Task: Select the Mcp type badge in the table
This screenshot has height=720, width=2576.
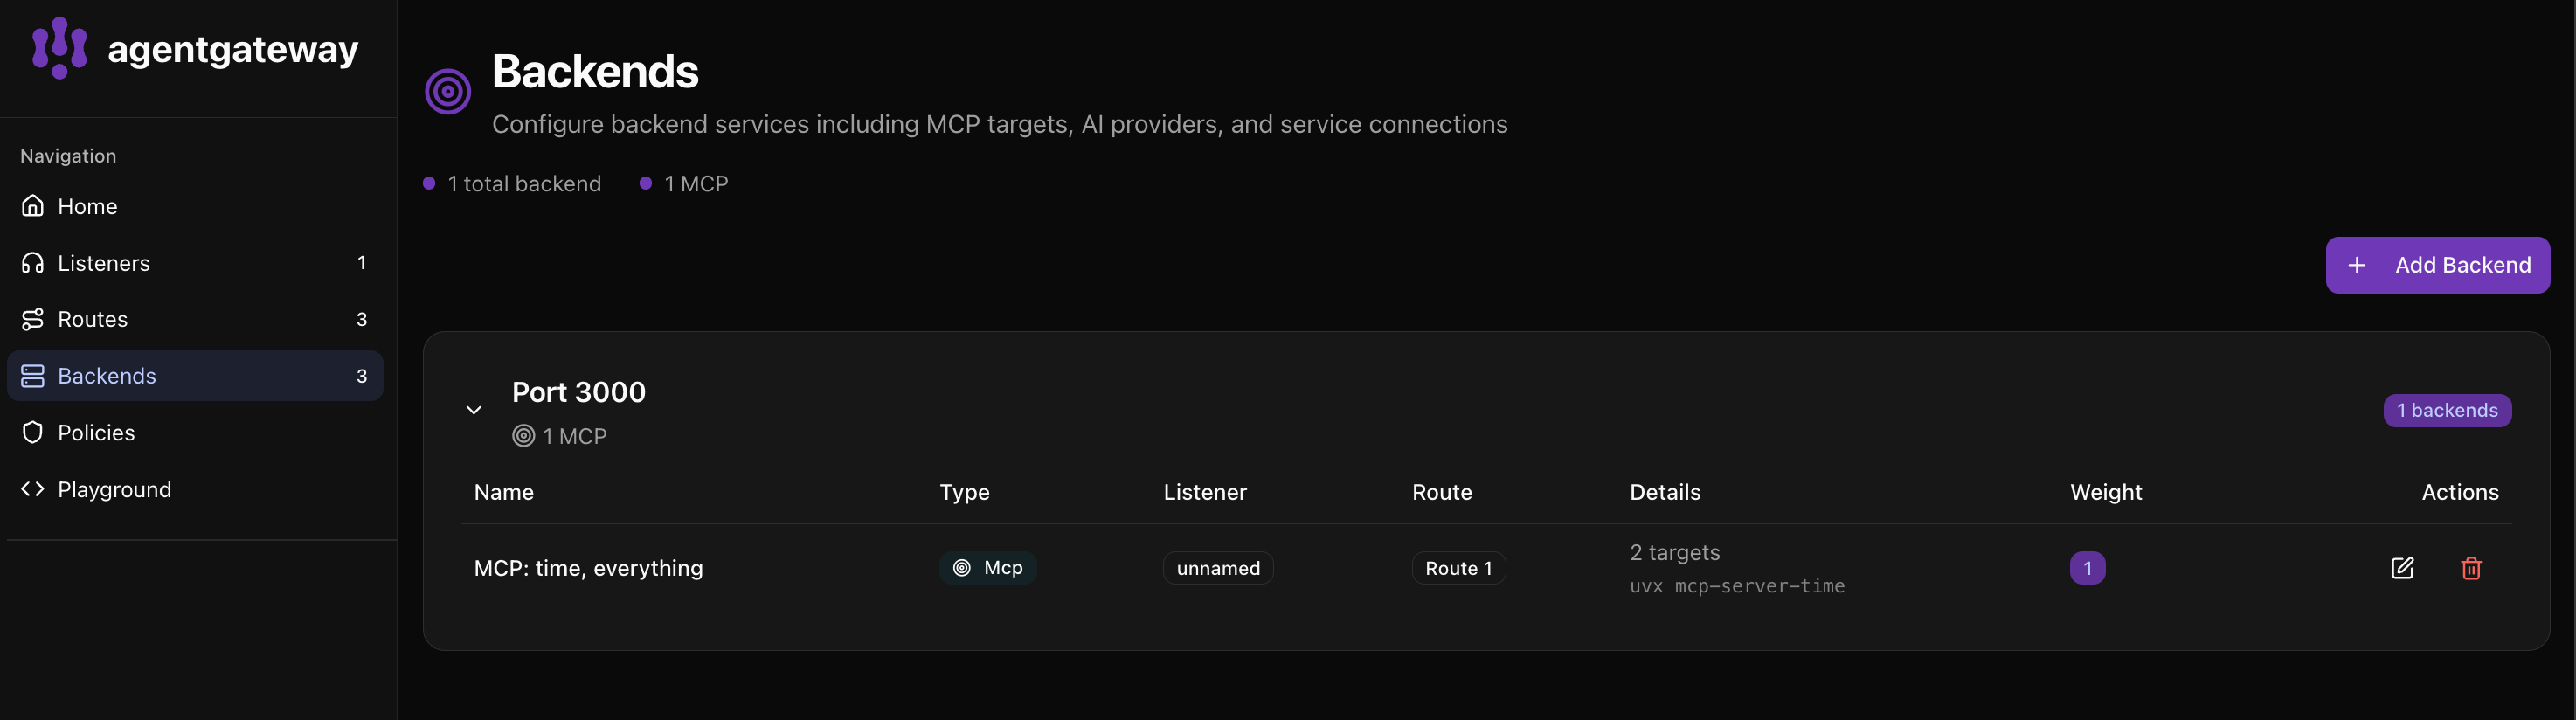Action: coord(988,568)
